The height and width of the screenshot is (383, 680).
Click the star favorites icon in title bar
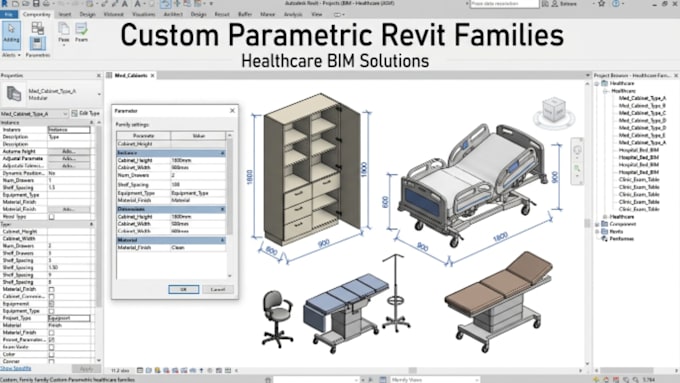(x=602, y=3)
